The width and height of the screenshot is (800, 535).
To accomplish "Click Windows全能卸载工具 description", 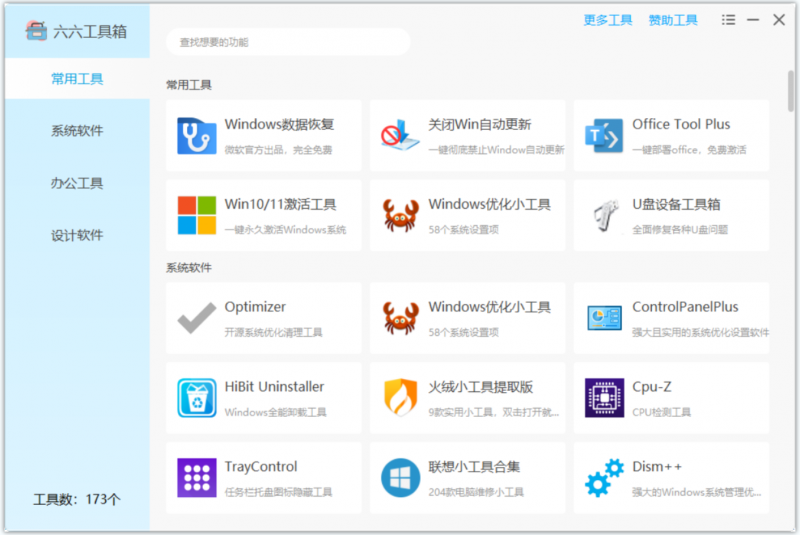I will click(275, 412).
